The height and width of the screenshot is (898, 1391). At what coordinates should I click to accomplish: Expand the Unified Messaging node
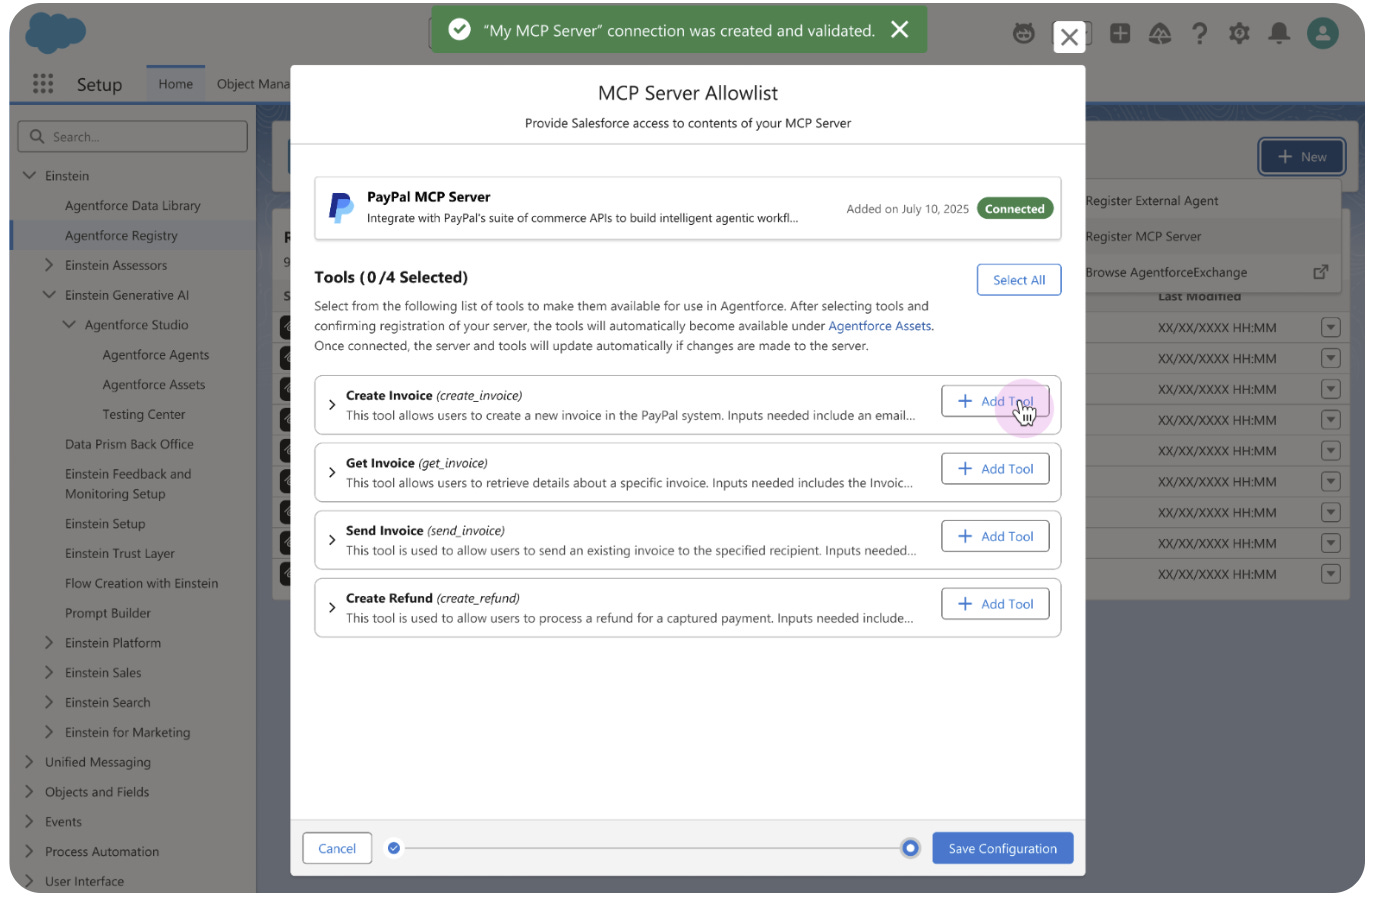(x=29, y=762)
